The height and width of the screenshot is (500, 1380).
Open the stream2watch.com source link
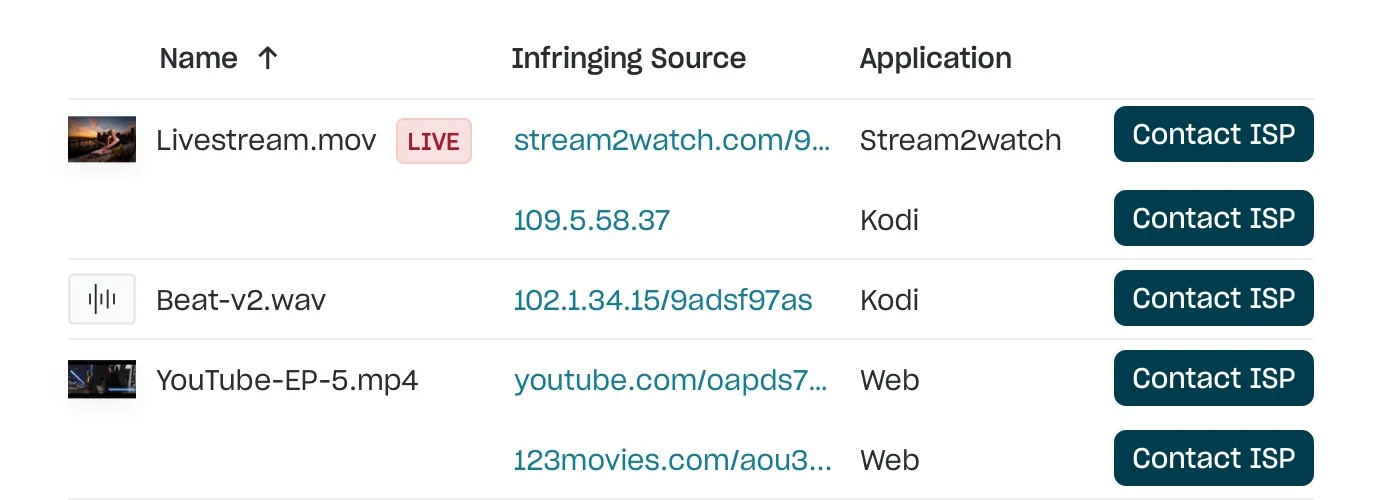[x=672, y=140]
